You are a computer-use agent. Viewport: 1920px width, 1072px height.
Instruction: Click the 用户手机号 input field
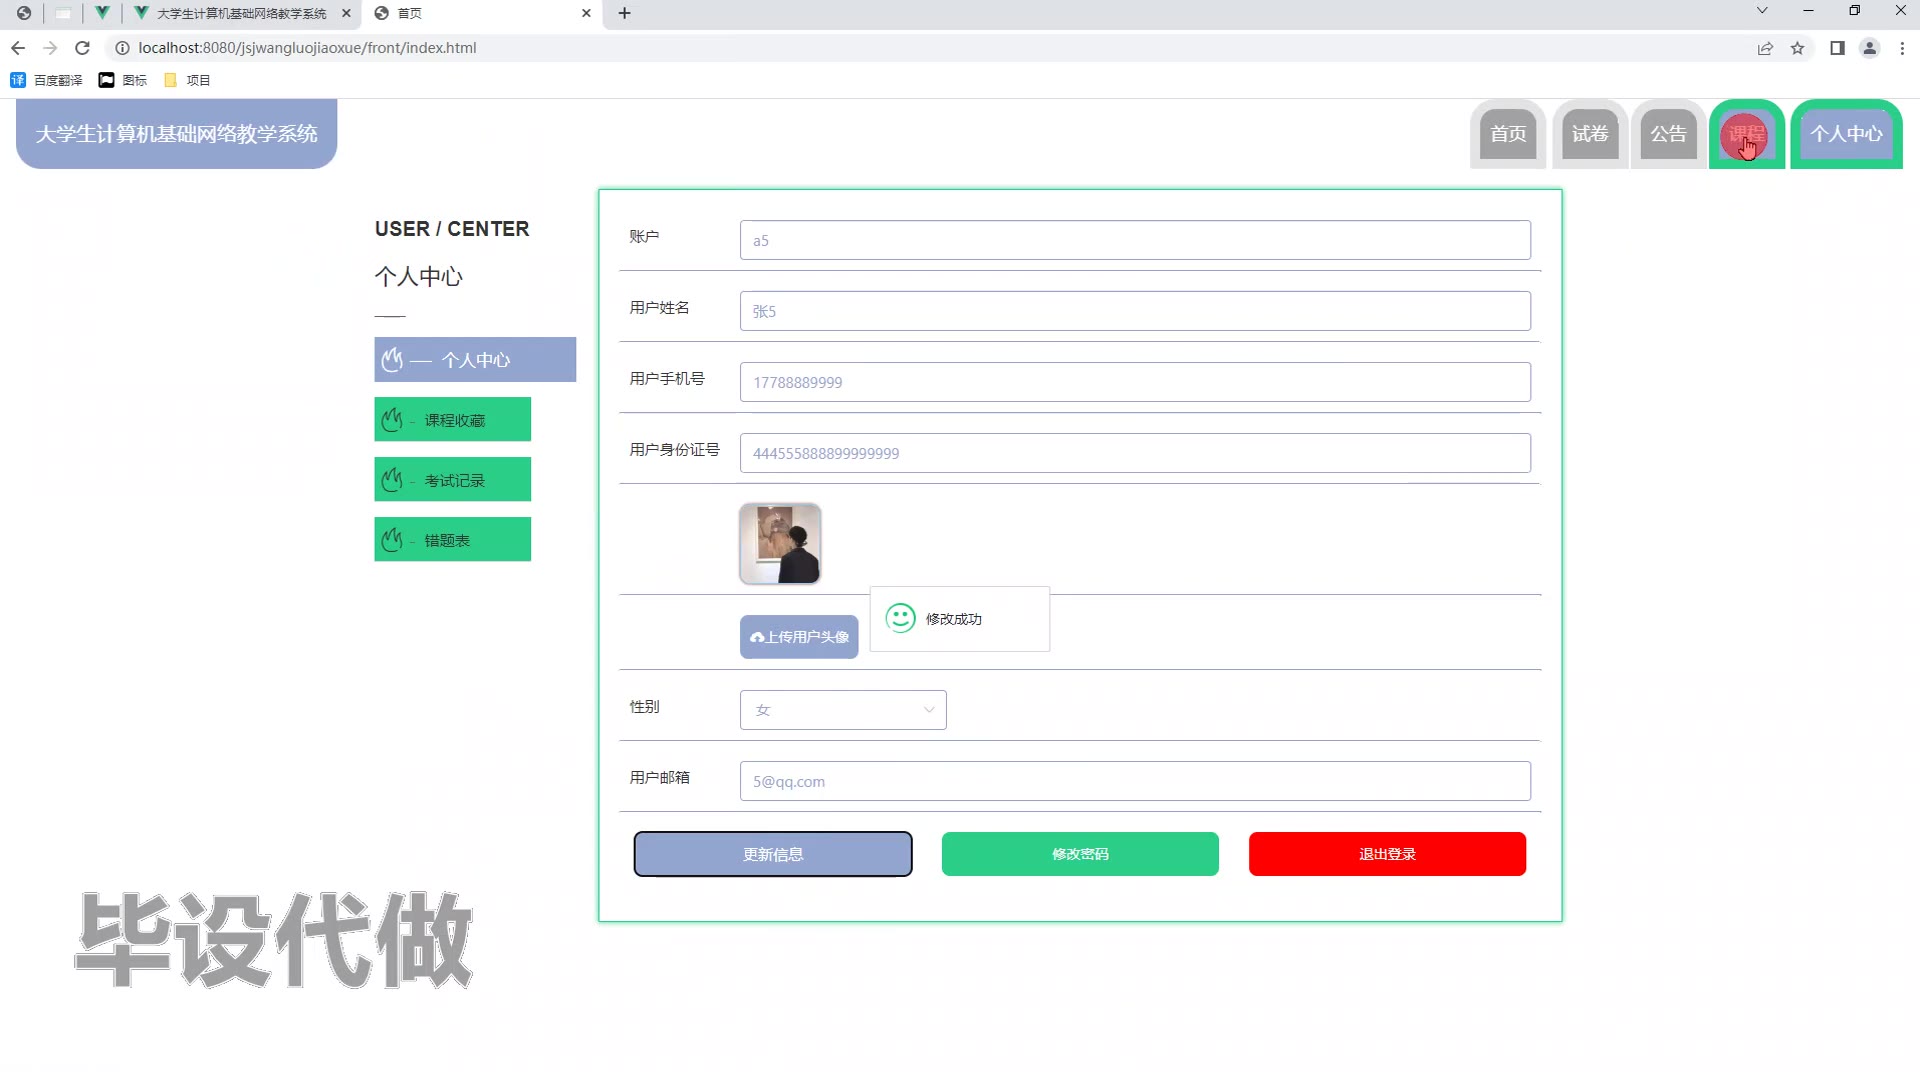click(1135, 382)
